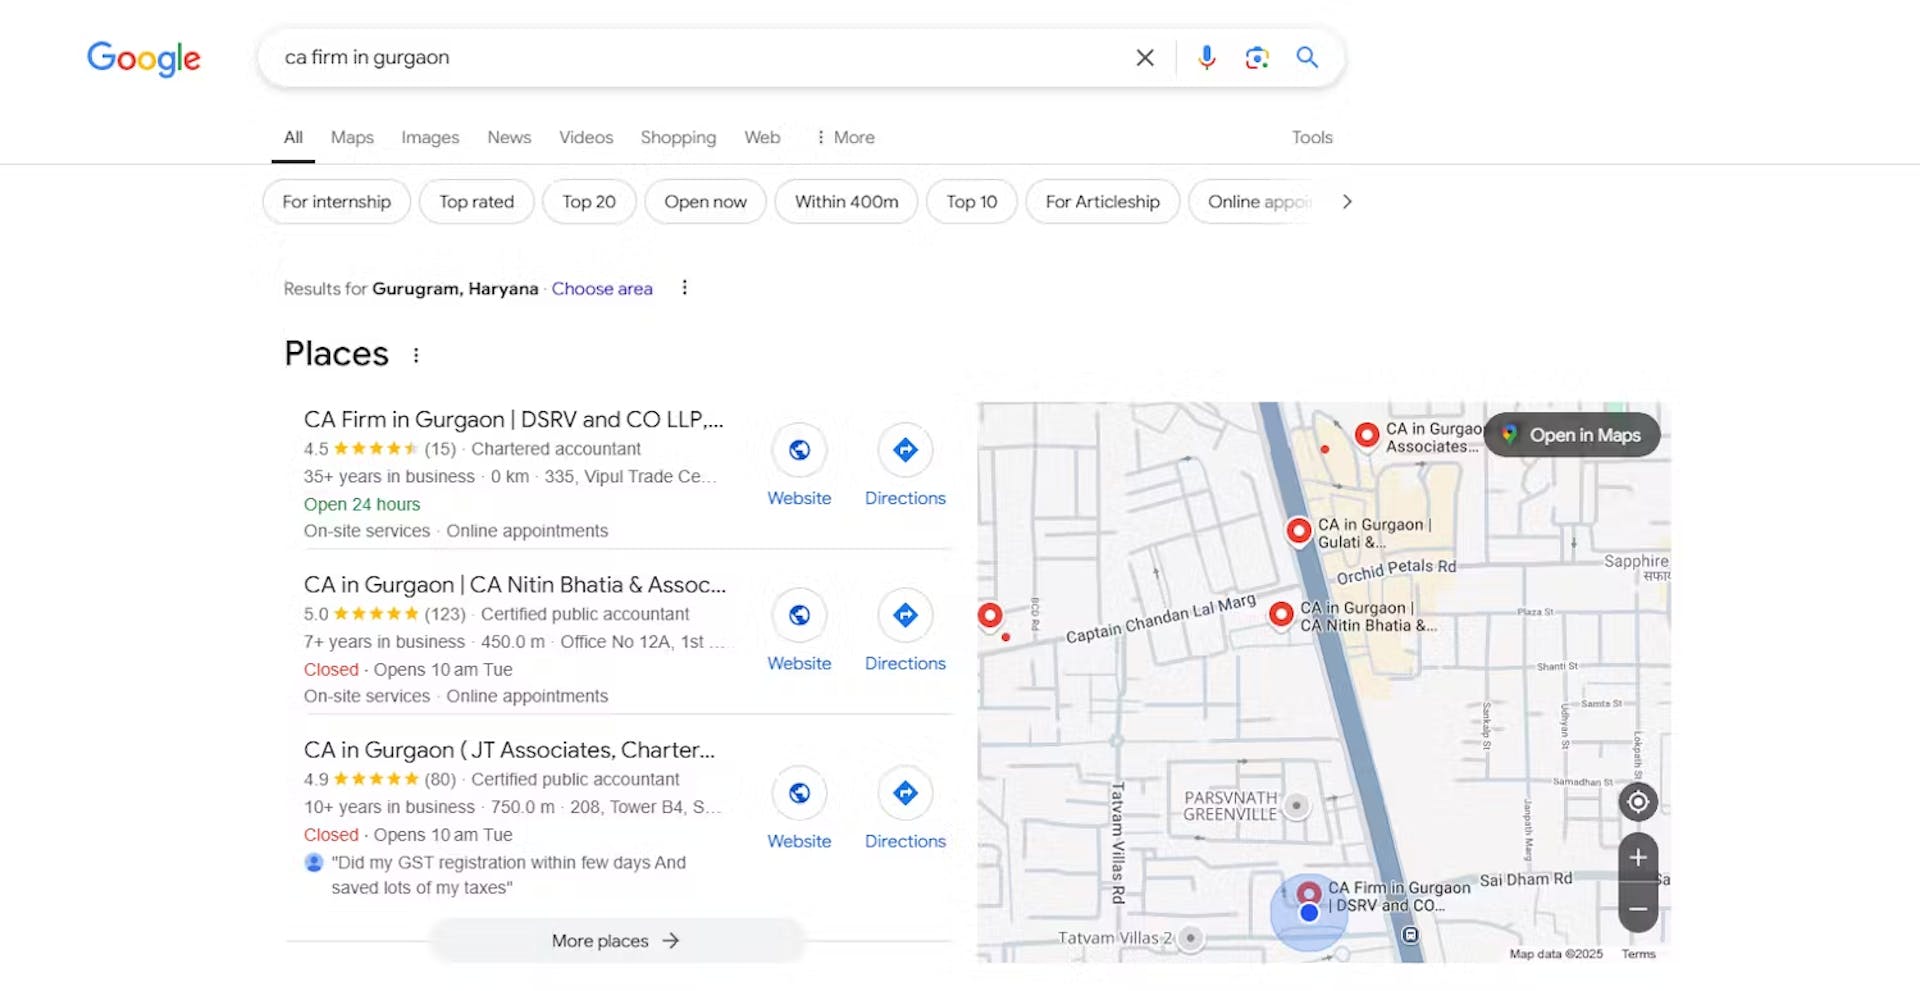The image size is (1920, 991).
Task: Get directions to JT Associates
Action: point(905,793)
